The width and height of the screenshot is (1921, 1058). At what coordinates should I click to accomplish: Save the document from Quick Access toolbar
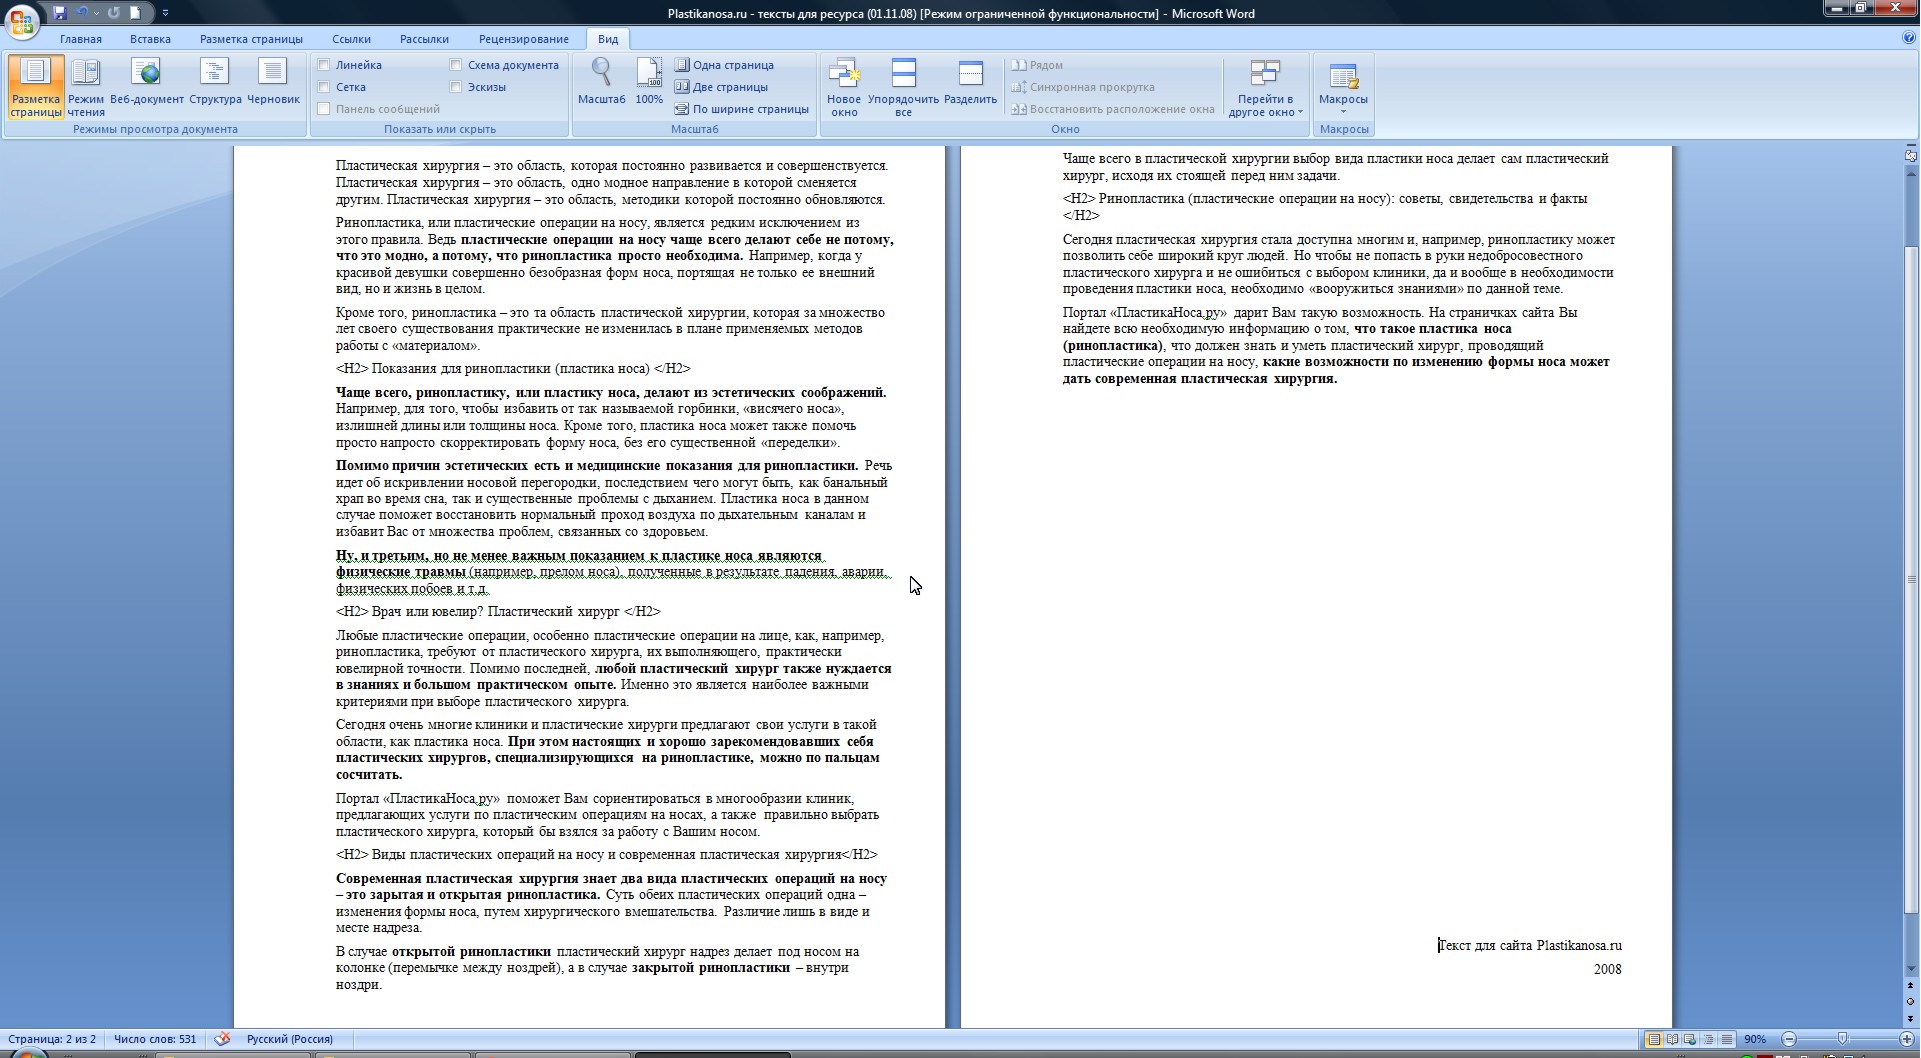(x=60, y=13)
